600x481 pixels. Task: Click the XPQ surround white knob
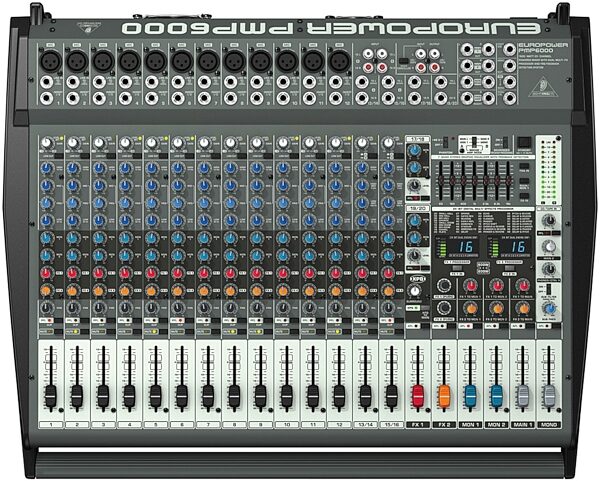[x=414, y=291]
